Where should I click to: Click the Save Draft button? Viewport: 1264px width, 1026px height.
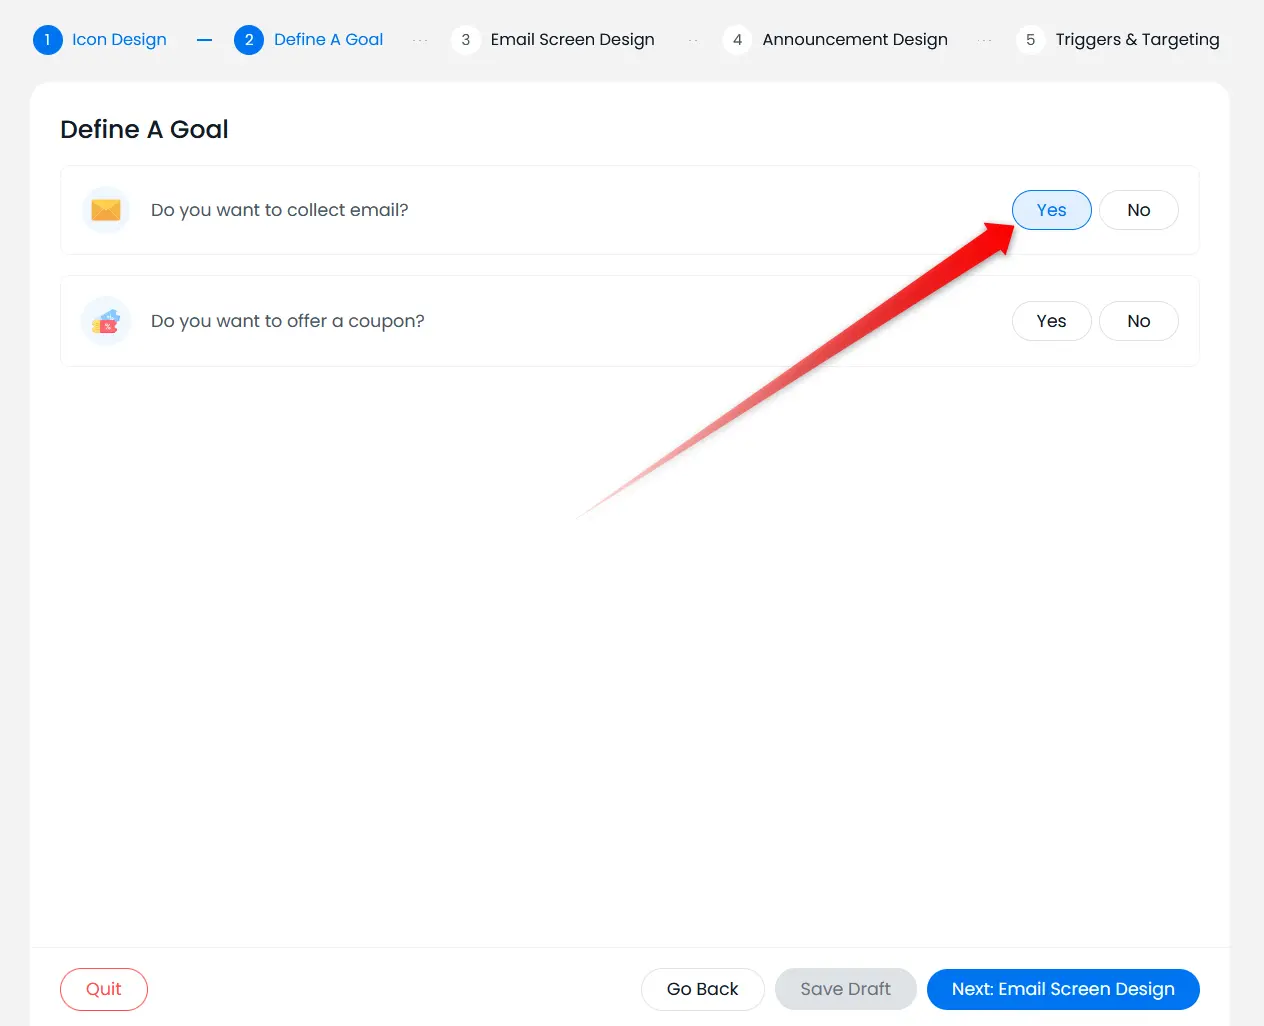[845, 989]
